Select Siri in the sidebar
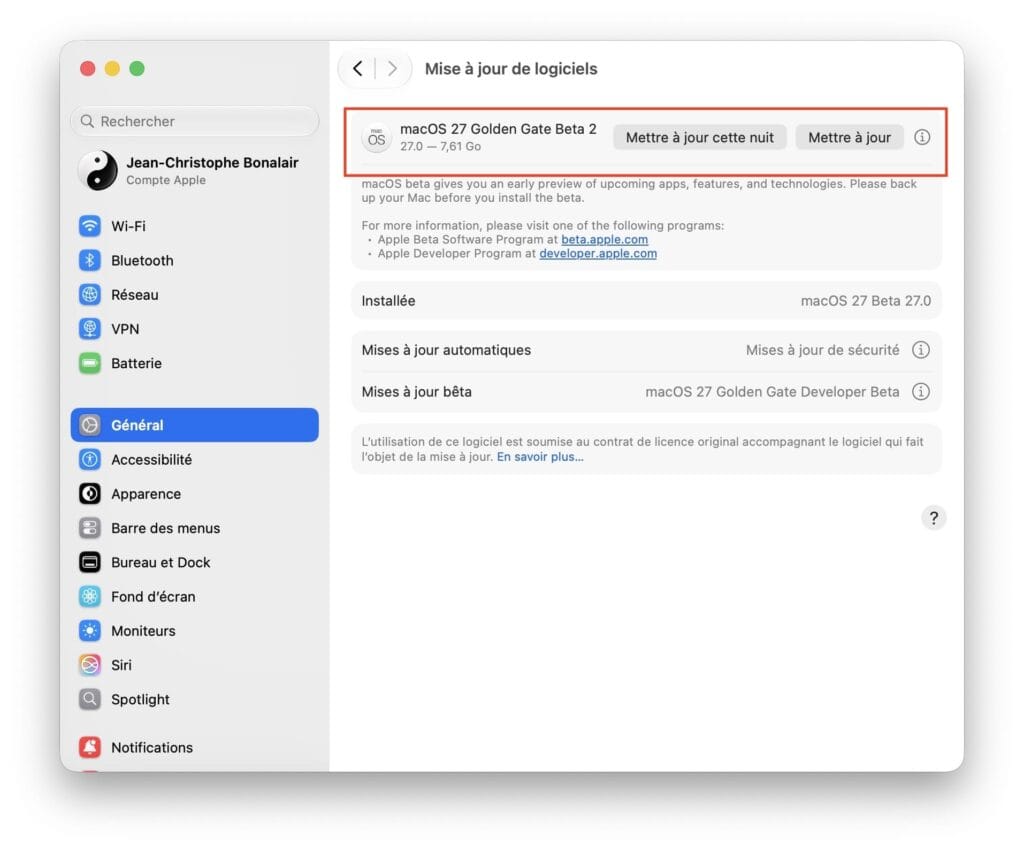 coord(195,665)
